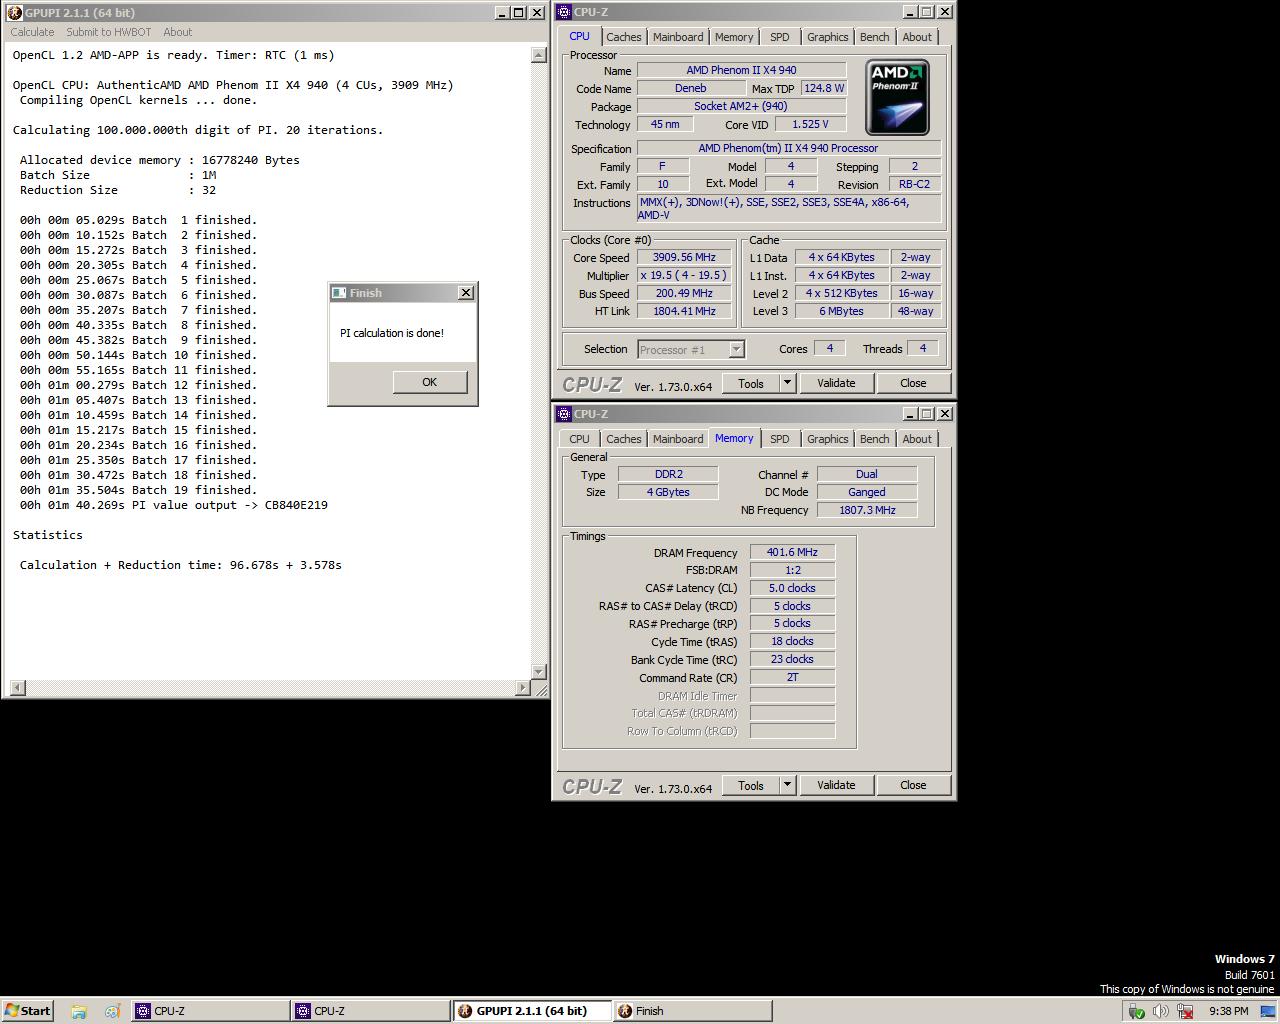Viewport: 1280px width, 1024px height.
Task: Click Show desktop button at taskbar end
Action: tap(1268, 1011)
